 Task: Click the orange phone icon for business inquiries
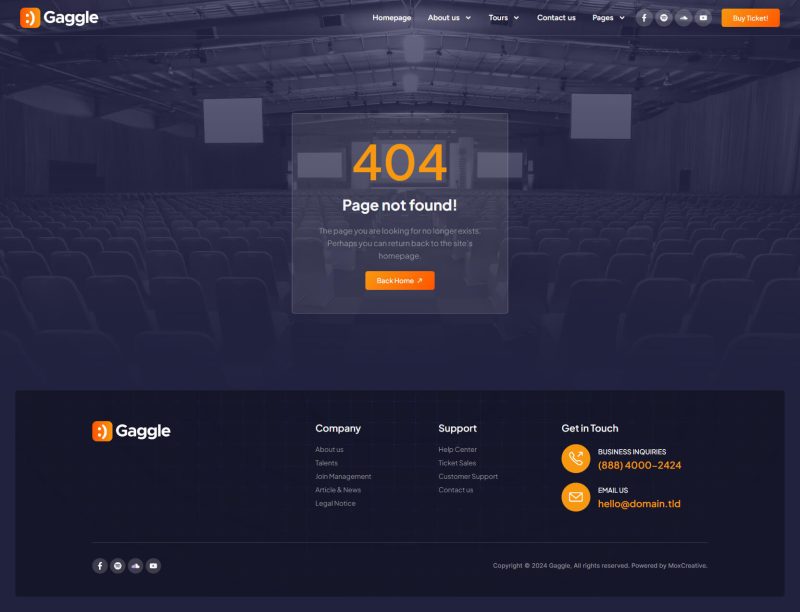(576, 459)
